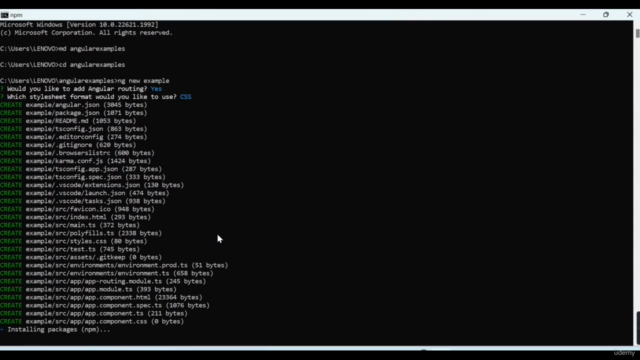Click 'Would you like to add Angular routing?' prompt
The height and width of the screenshot is (360, 640).
[77, 89]
